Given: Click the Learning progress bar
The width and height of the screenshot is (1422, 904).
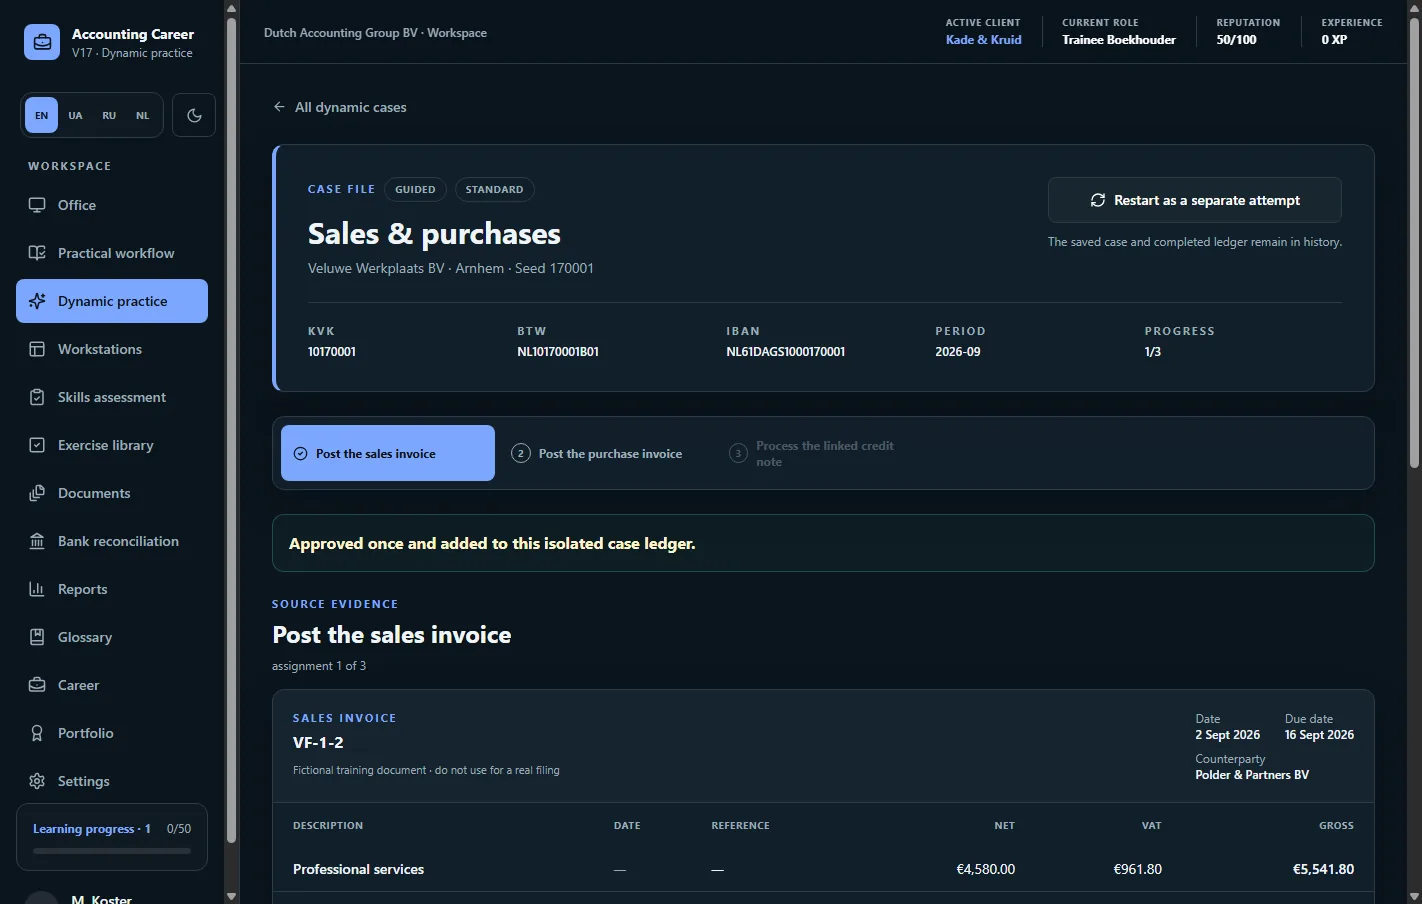Looking at the screenshot, I should [x=112, y=851].
